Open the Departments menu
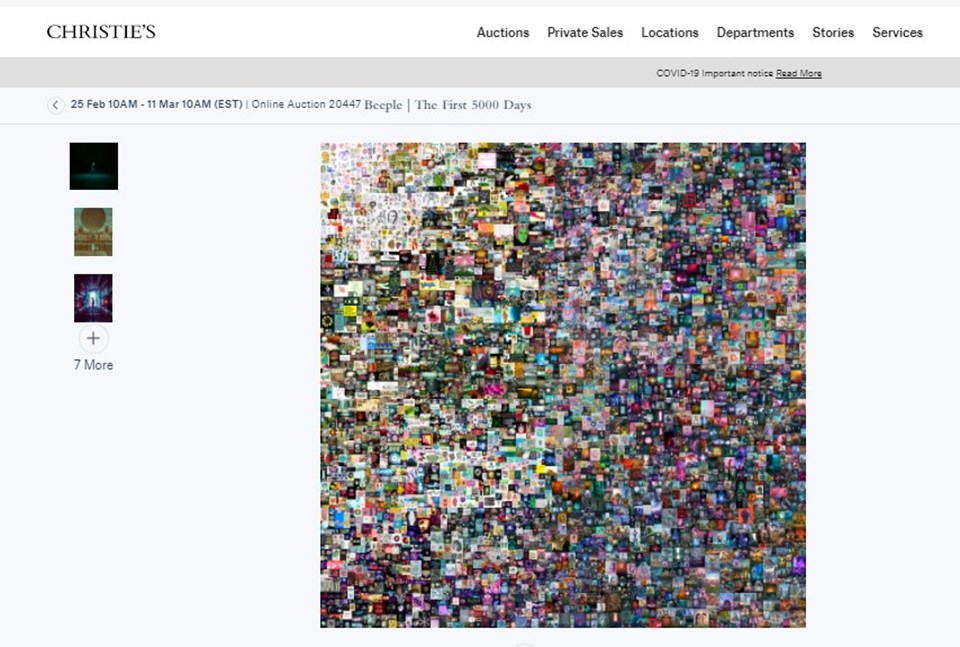Viewport: 960px width, 647px height. pos(755,32)
